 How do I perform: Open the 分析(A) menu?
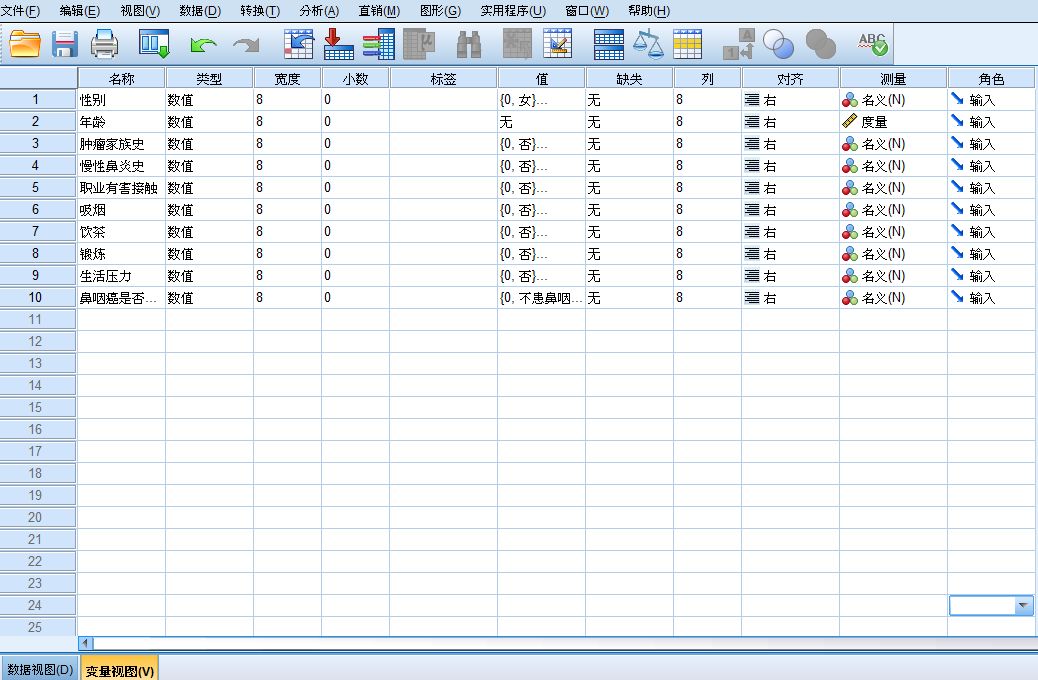pyautogui.click(x=319, y=11)
